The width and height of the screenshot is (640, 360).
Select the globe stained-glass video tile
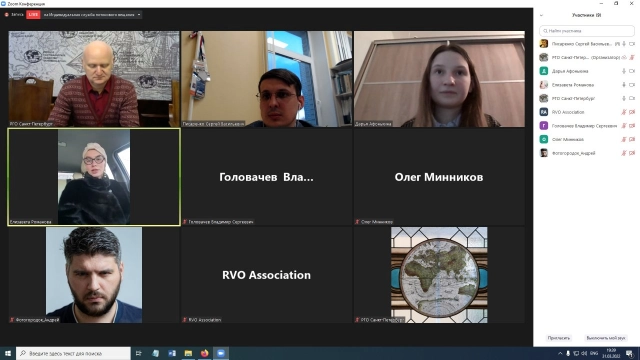(x=439, y=275)
